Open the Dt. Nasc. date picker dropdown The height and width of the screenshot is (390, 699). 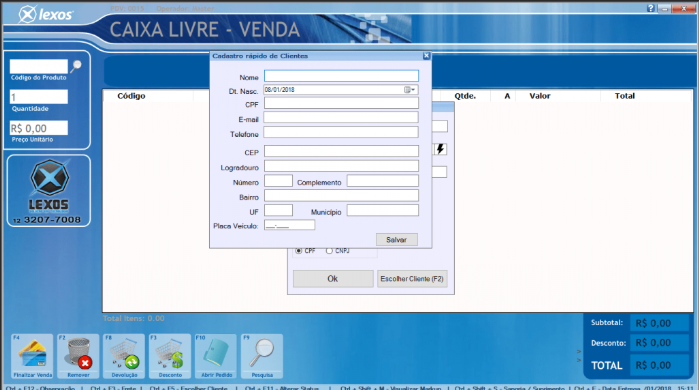pyautogui.click(x=410, y=90)
